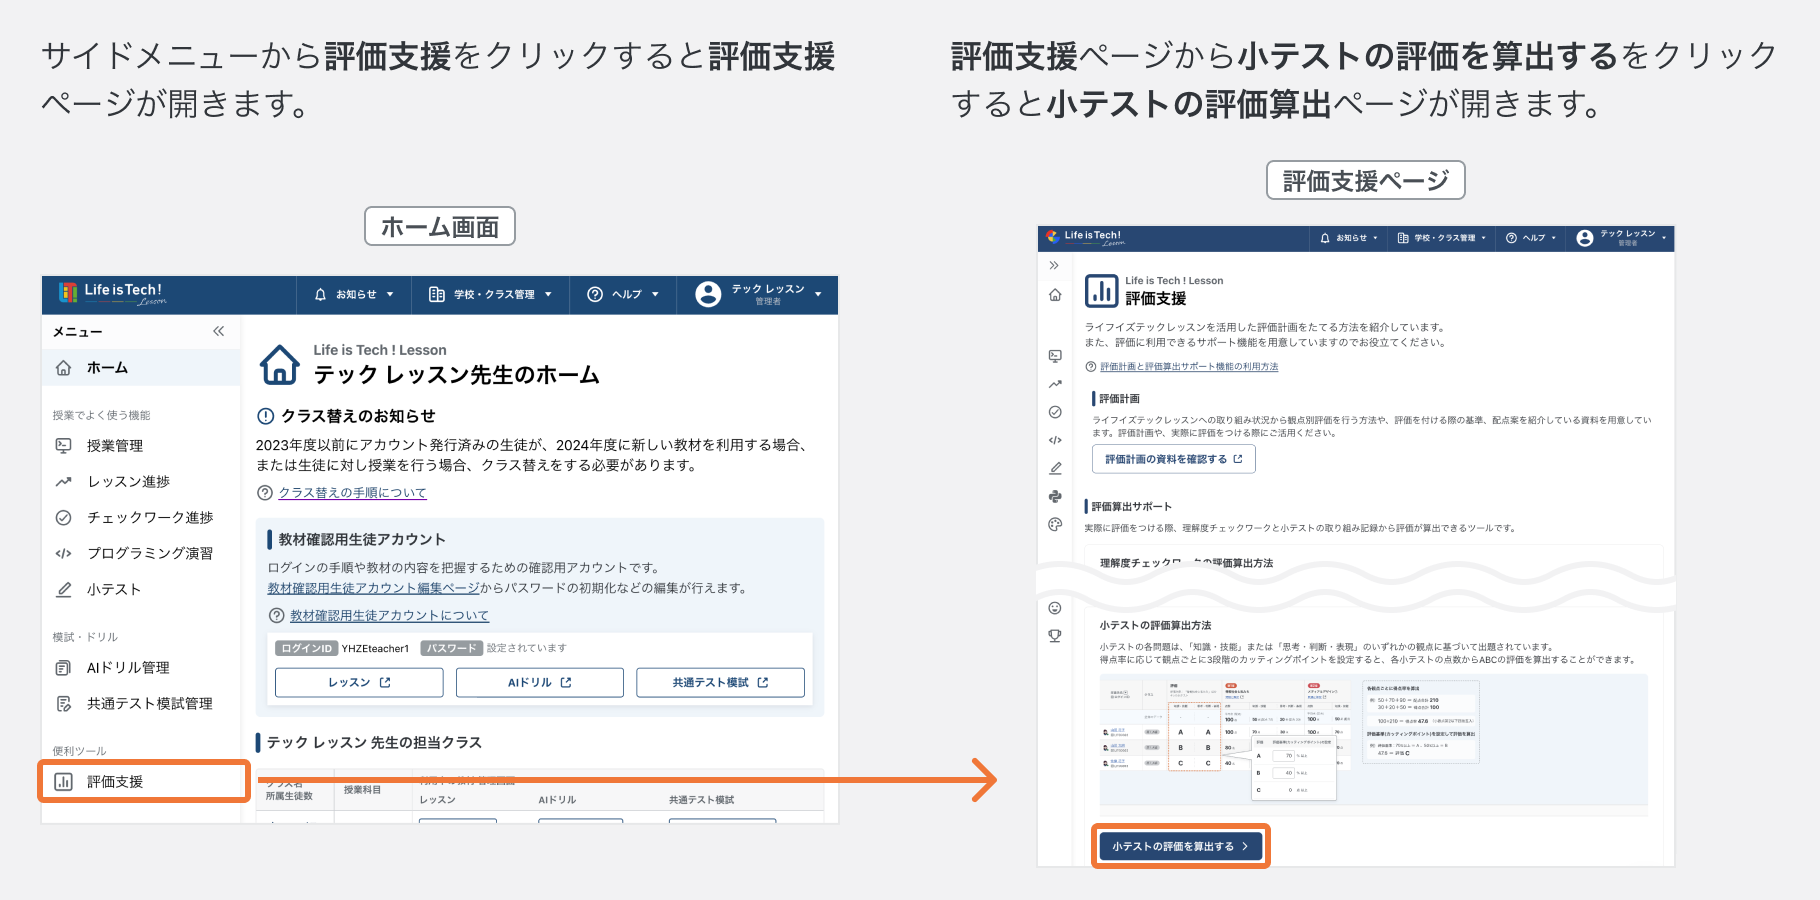This screenshot has width=1820, height=900.
Task: Open programming practice code icon in collapsed sidebar
Action: coord(1055,440)
